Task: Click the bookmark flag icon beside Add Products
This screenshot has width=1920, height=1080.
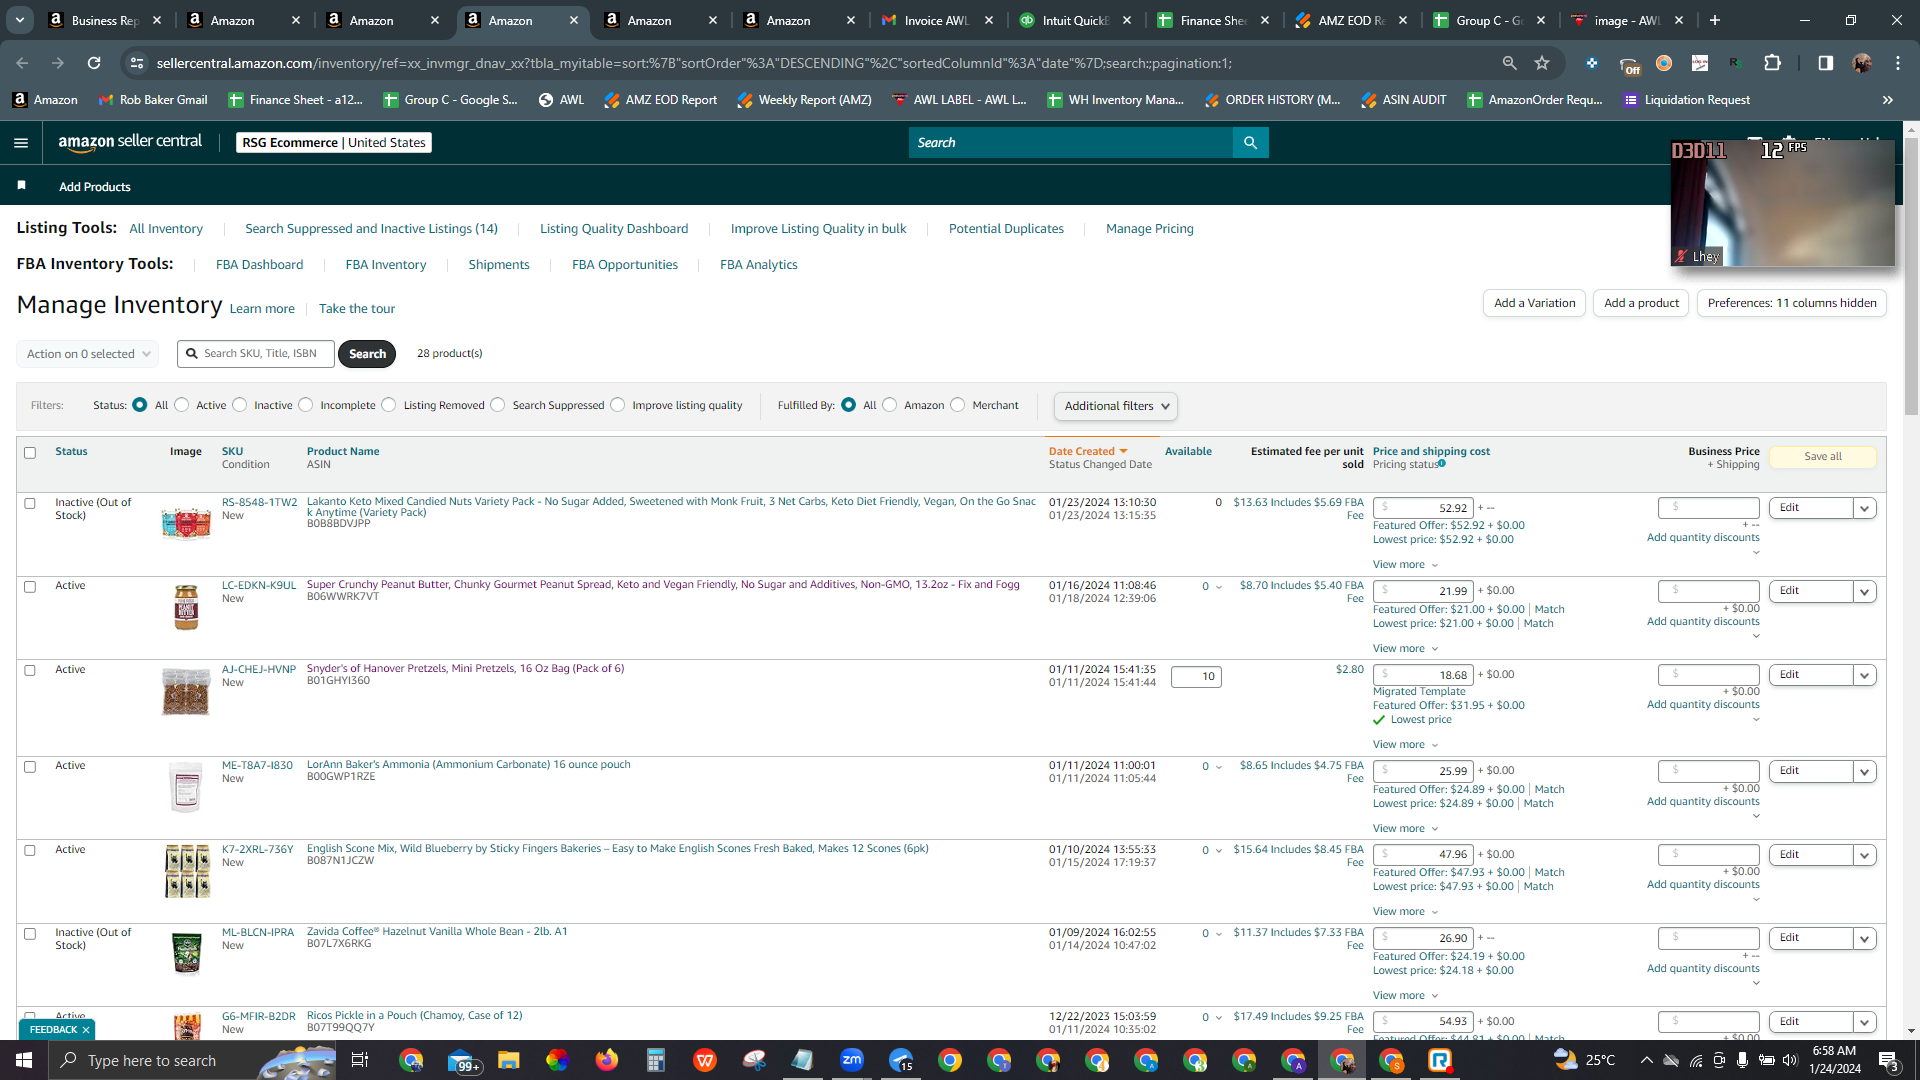Action: tap(22, 186)
